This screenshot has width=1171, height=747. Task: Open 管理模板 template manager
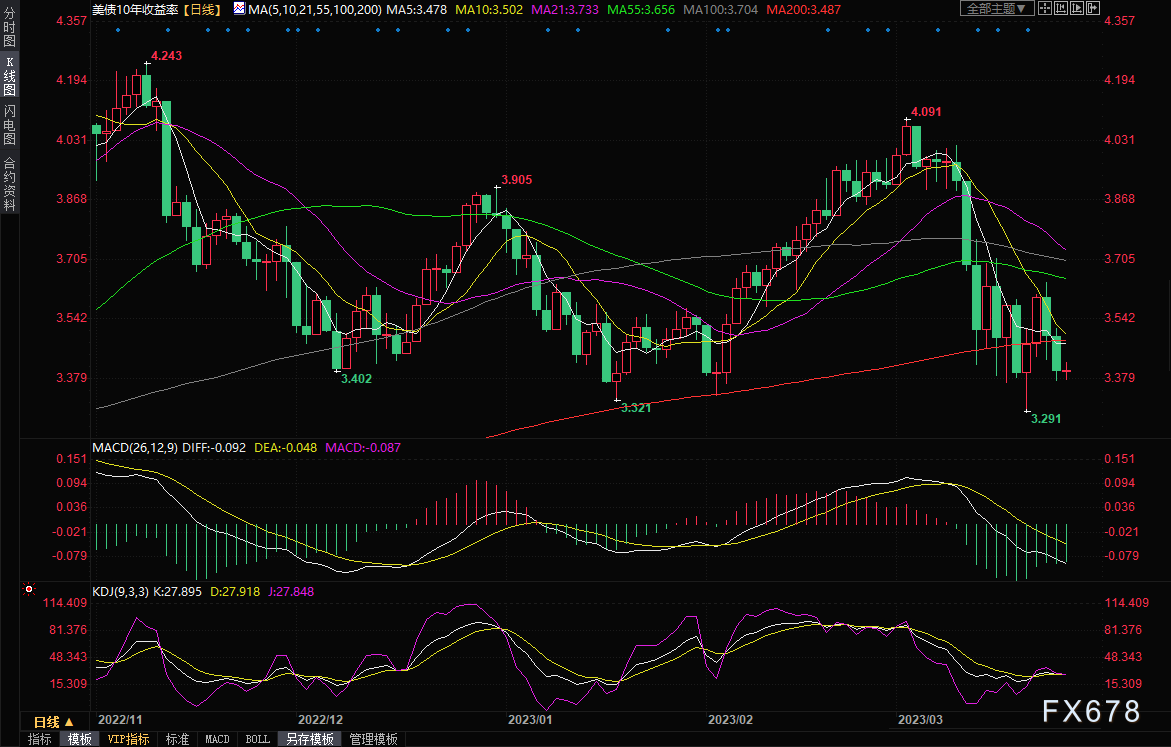click(373, 739)
